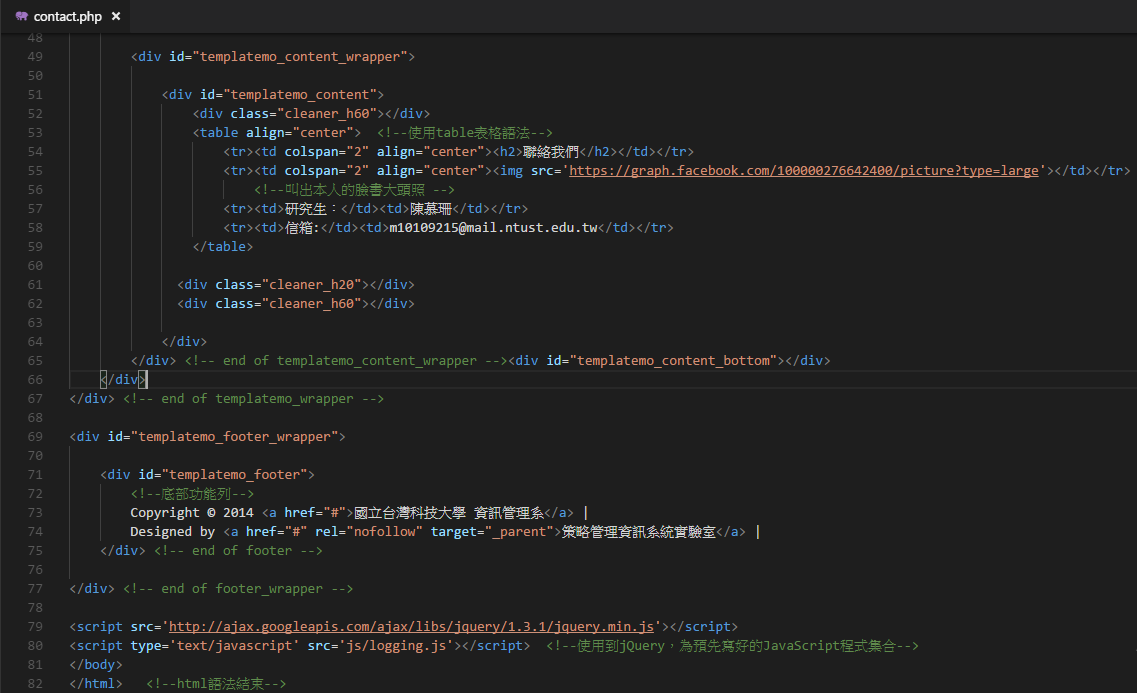
Task: Click the closing </div> tag on line 64
Action: click(184, 341)
